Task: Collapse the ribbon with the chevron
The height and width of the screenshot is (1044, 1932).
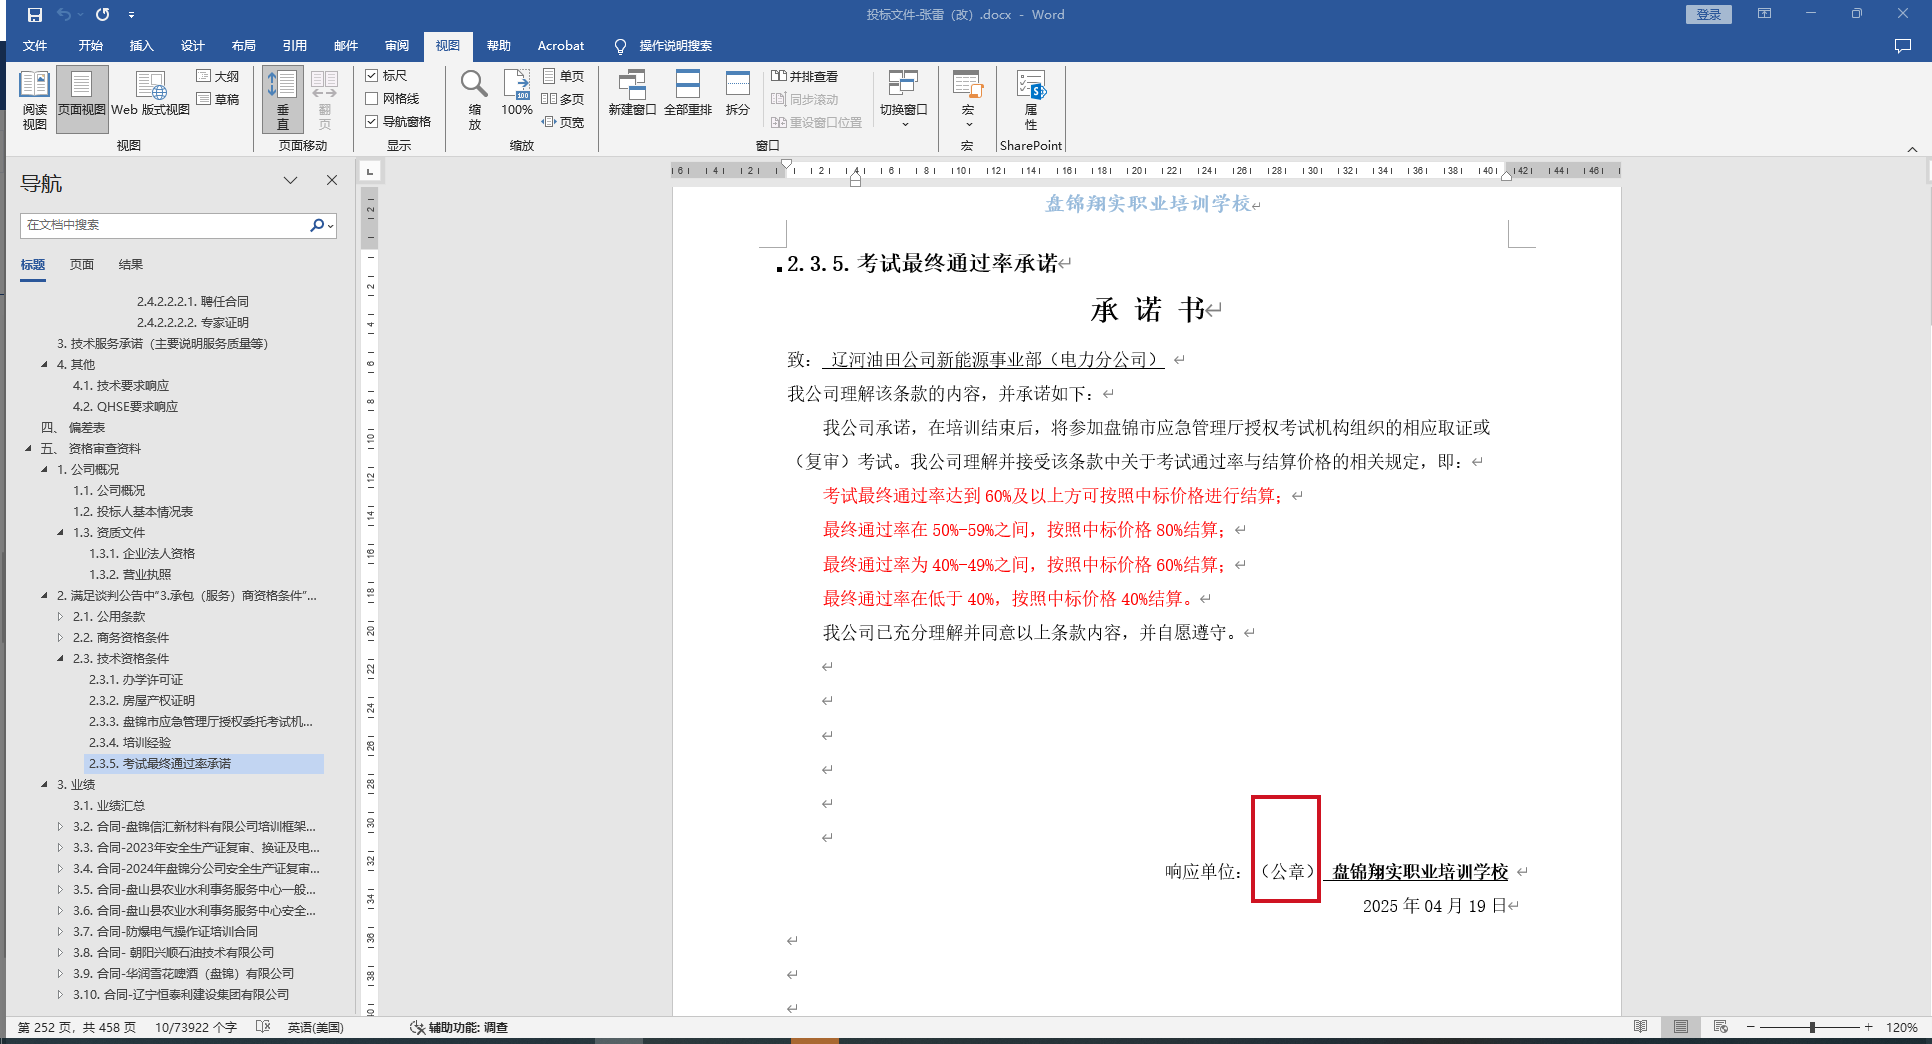Action: coord(1912,149)
